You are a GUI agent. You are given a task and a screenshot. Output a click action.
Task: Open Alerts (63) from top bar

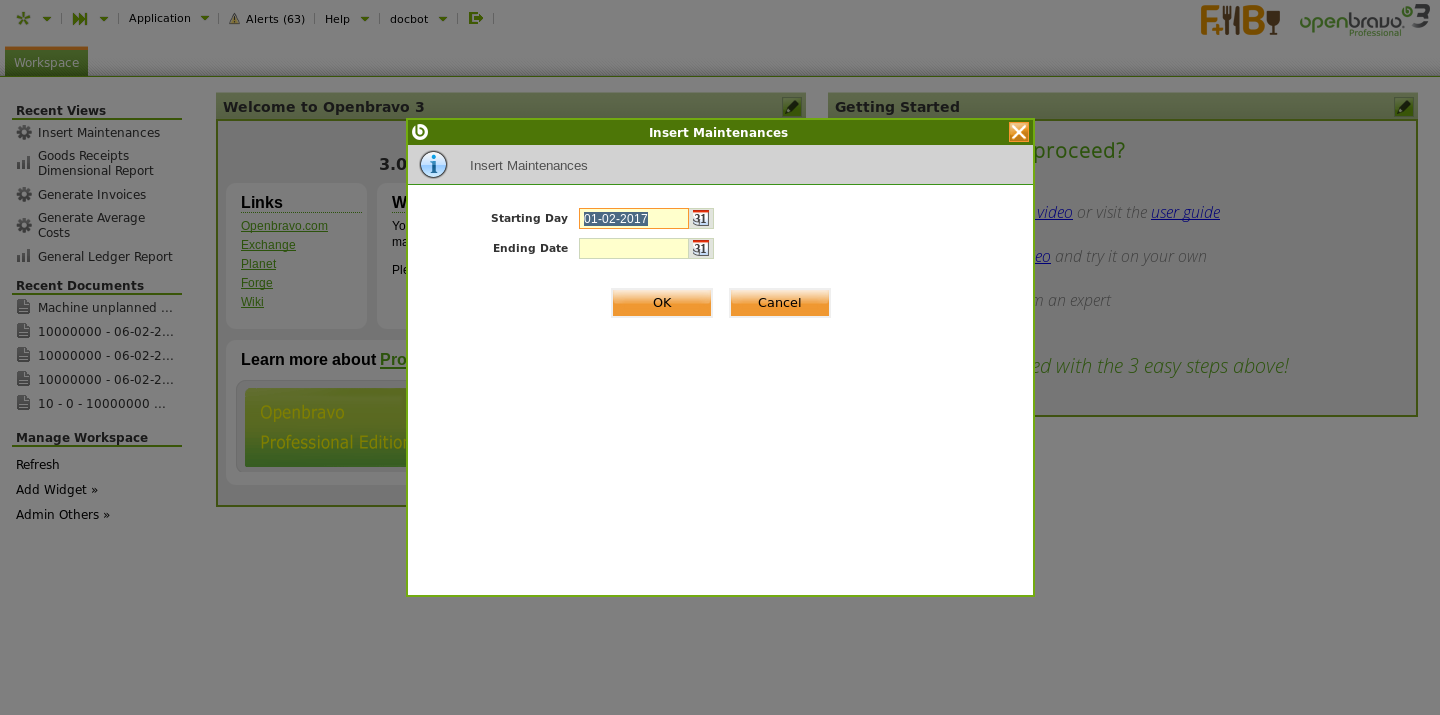[267, 18]
